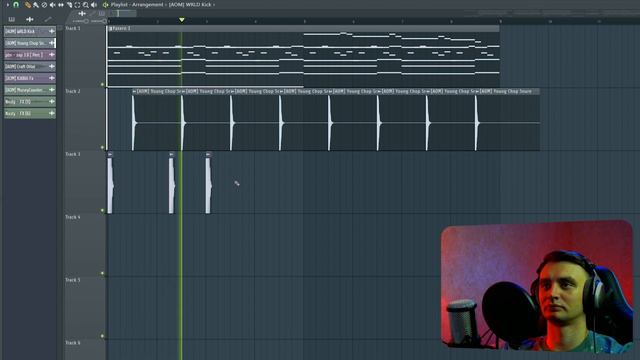Image resolution: width=640 pixels, height=360 pixels.
Task: Click waveform icon on Young Chop picker item
Action: [x=51, y=43]
